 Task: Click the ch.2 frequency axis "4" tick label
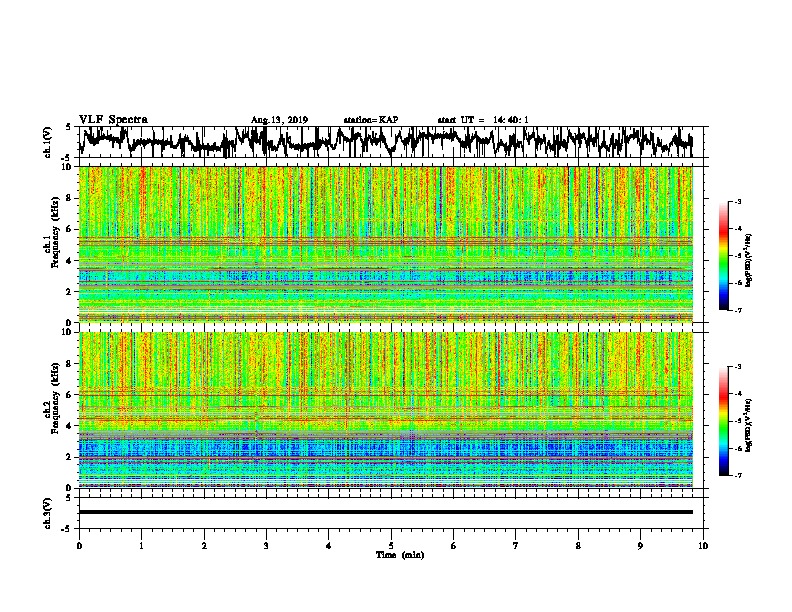[70, 426]
